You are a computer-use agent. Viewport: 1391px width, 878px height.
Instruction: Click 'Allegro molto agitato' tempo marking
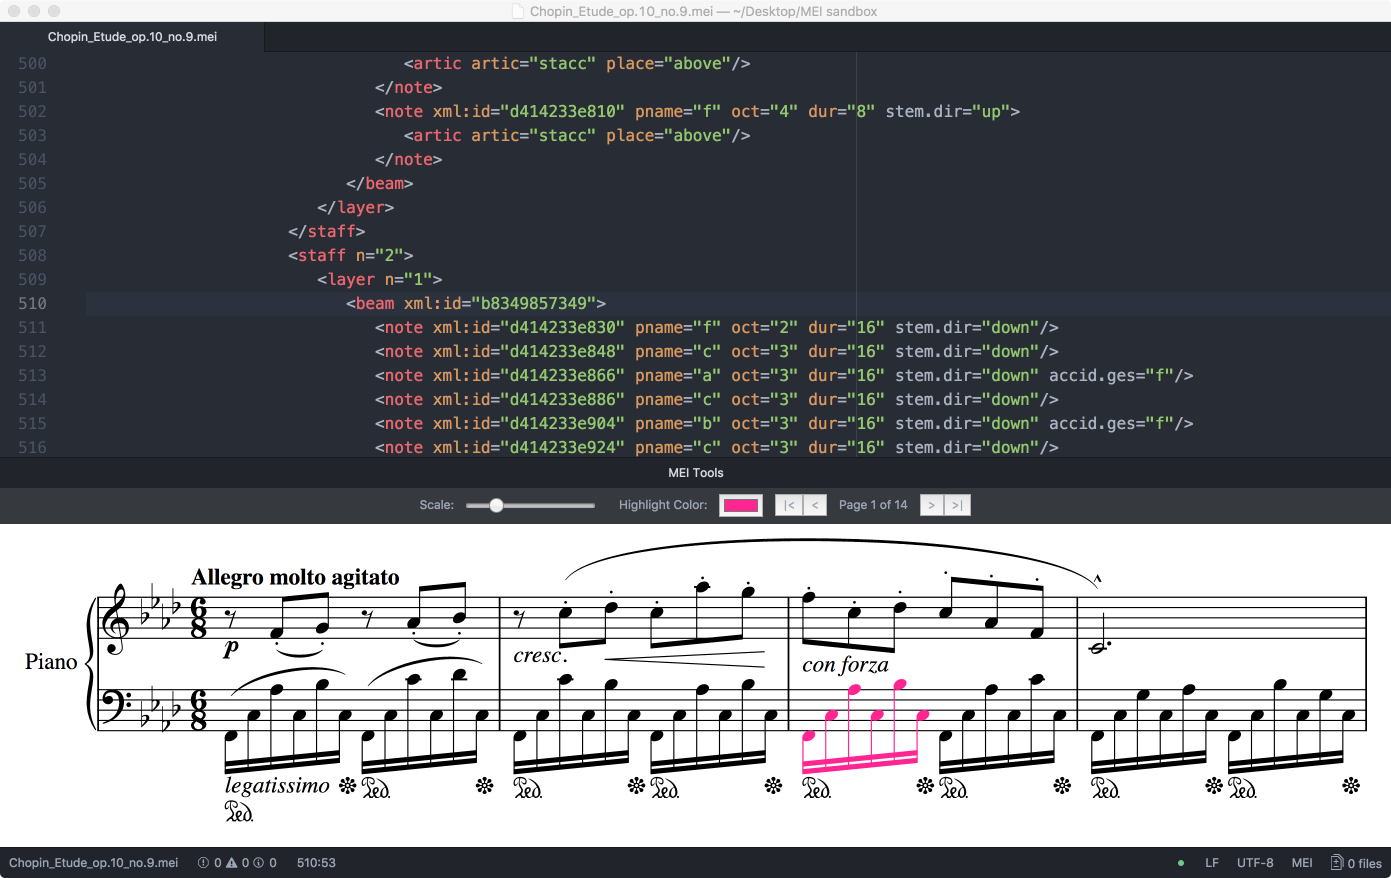296,577
